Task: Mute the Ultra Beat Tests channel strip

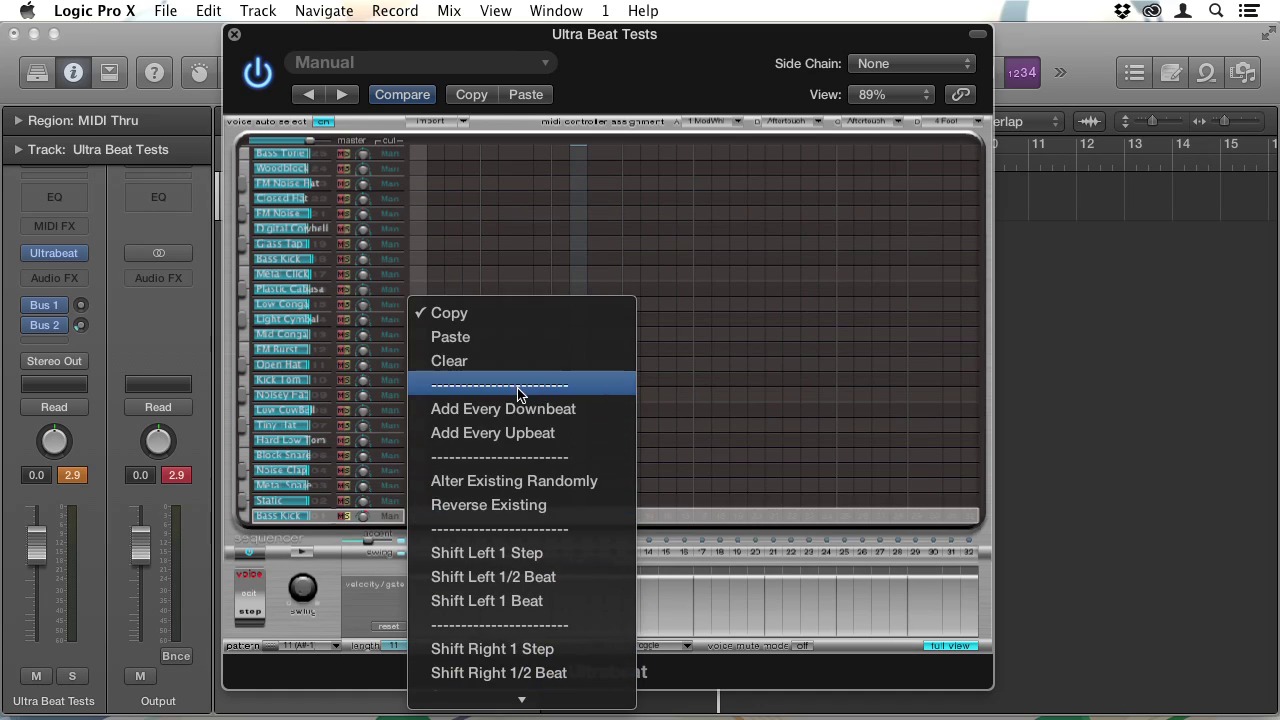Action: 36,676
